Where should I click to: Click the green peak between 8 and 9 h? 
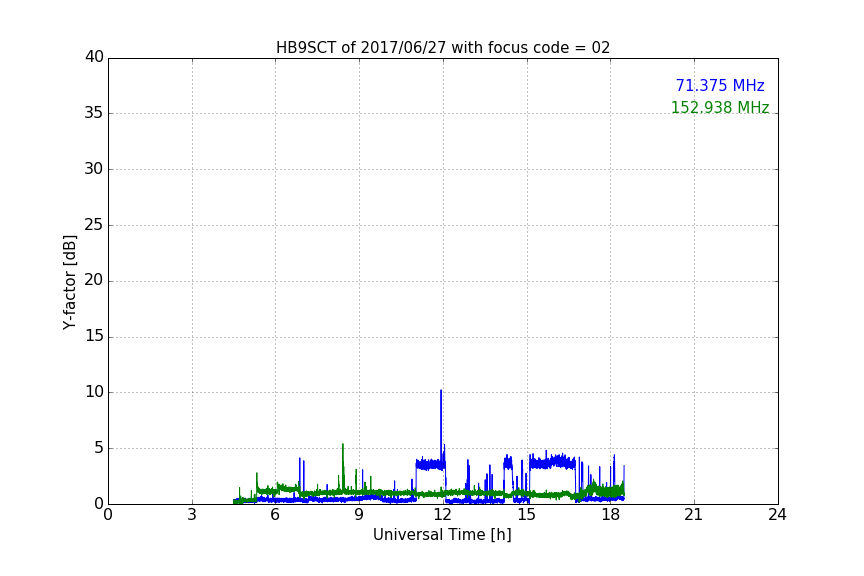pyautogui.click(x=342, y=446)
